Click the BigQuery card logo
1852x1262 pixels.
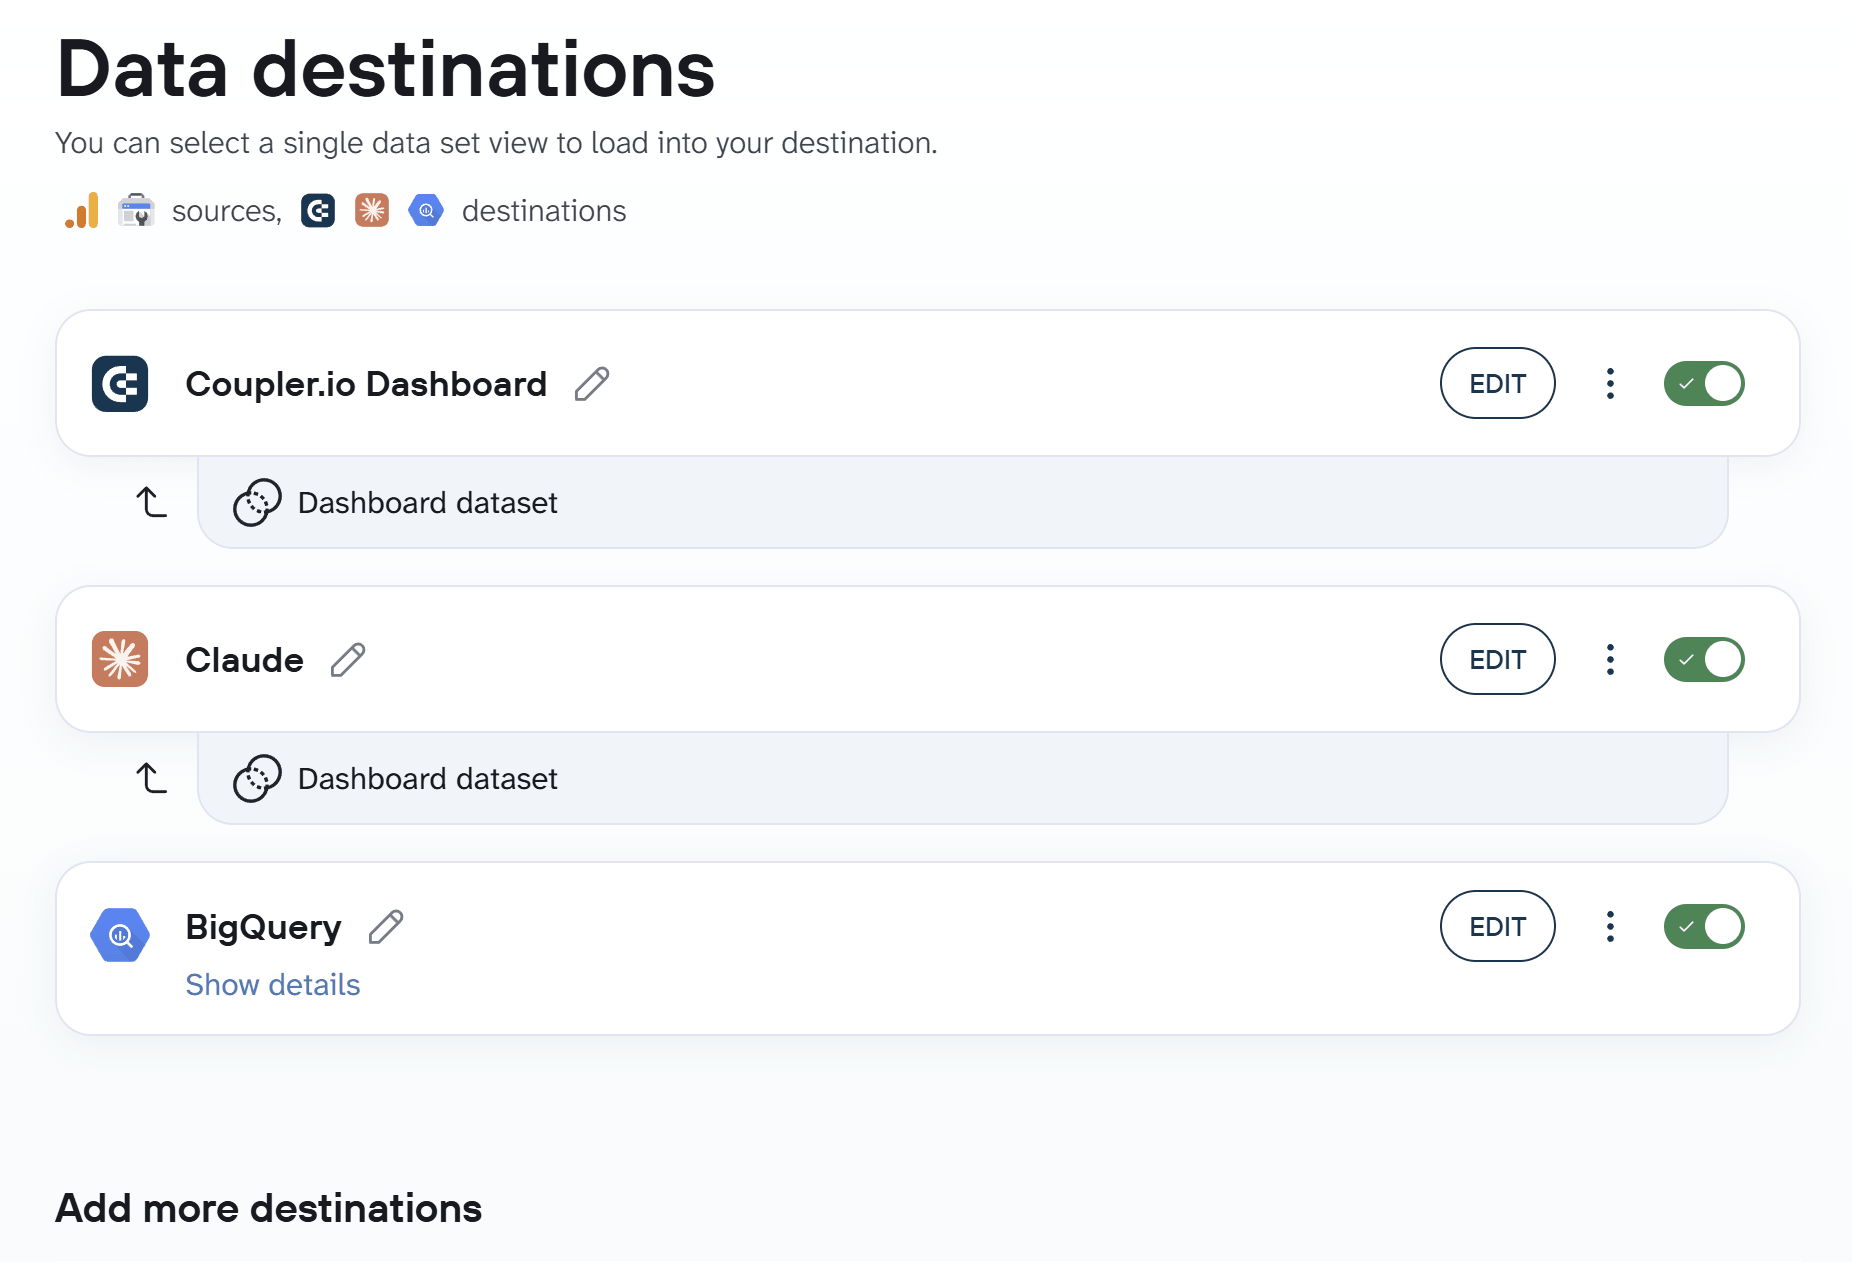pos(120,935)
